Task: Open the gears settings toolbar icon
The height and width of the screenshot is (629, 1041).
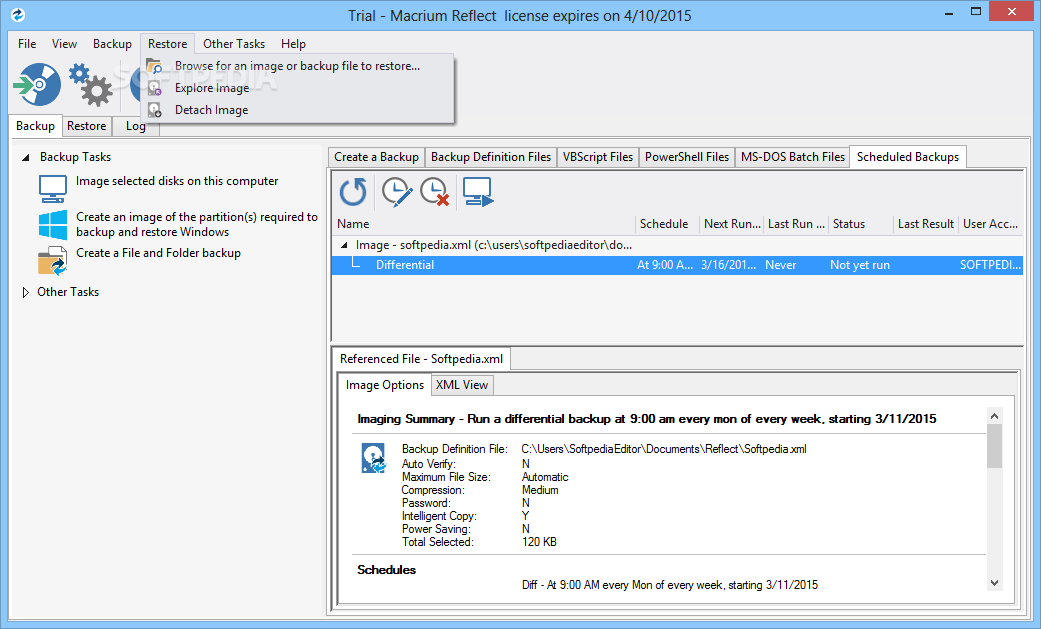Action: (x=91, y=85)
